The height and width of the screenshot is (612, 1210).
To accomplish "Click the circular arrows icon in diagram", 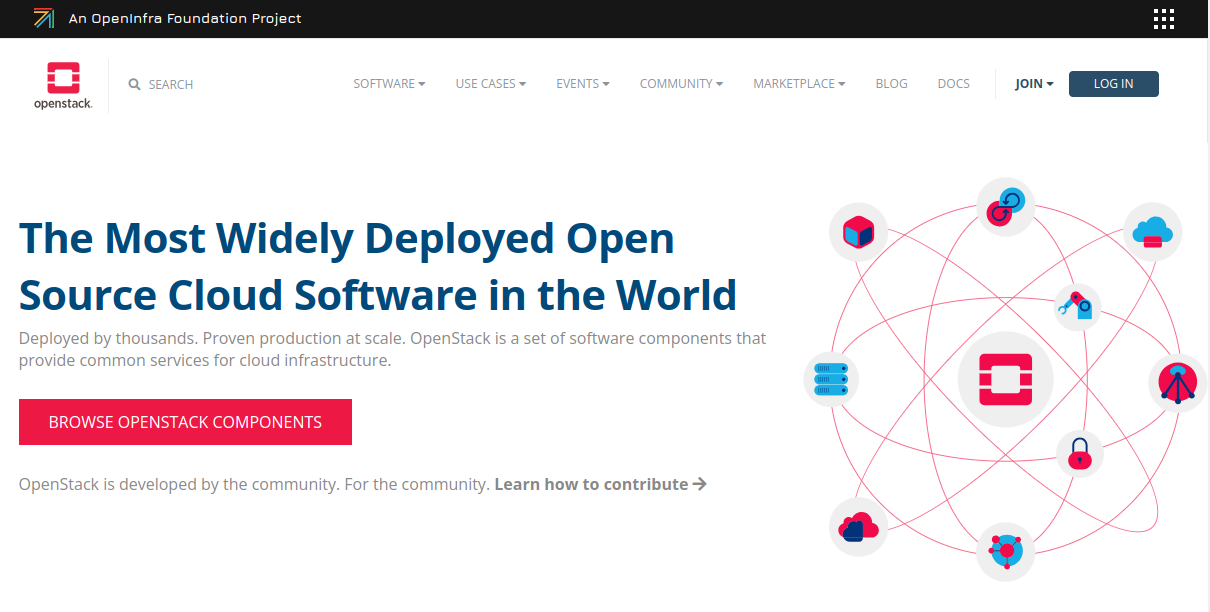I will coord(1005,207).
